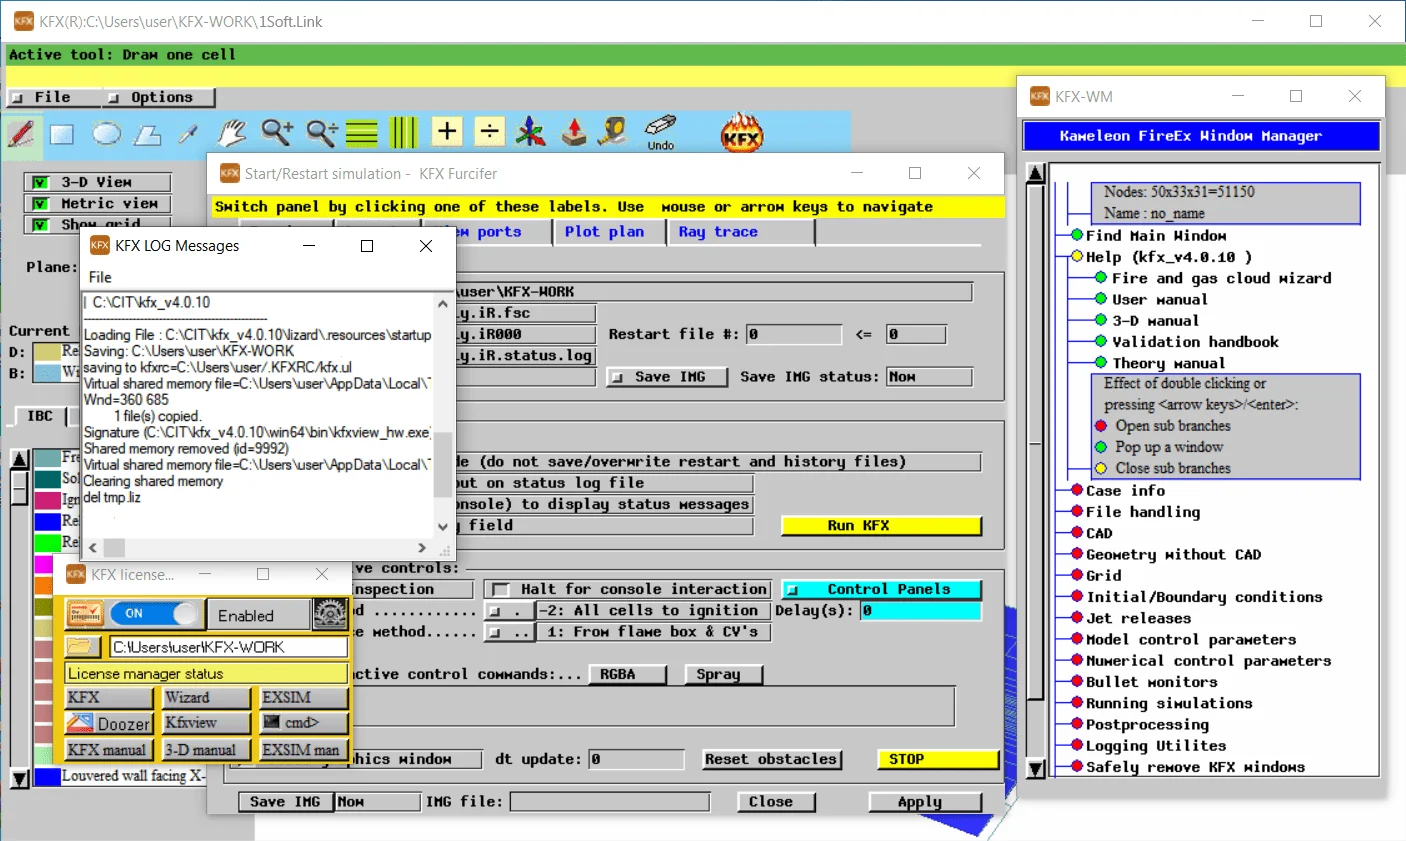Click green Fire and gas cloud wizard node
Screen dimensions: 1406x841
click(1101, 278)
